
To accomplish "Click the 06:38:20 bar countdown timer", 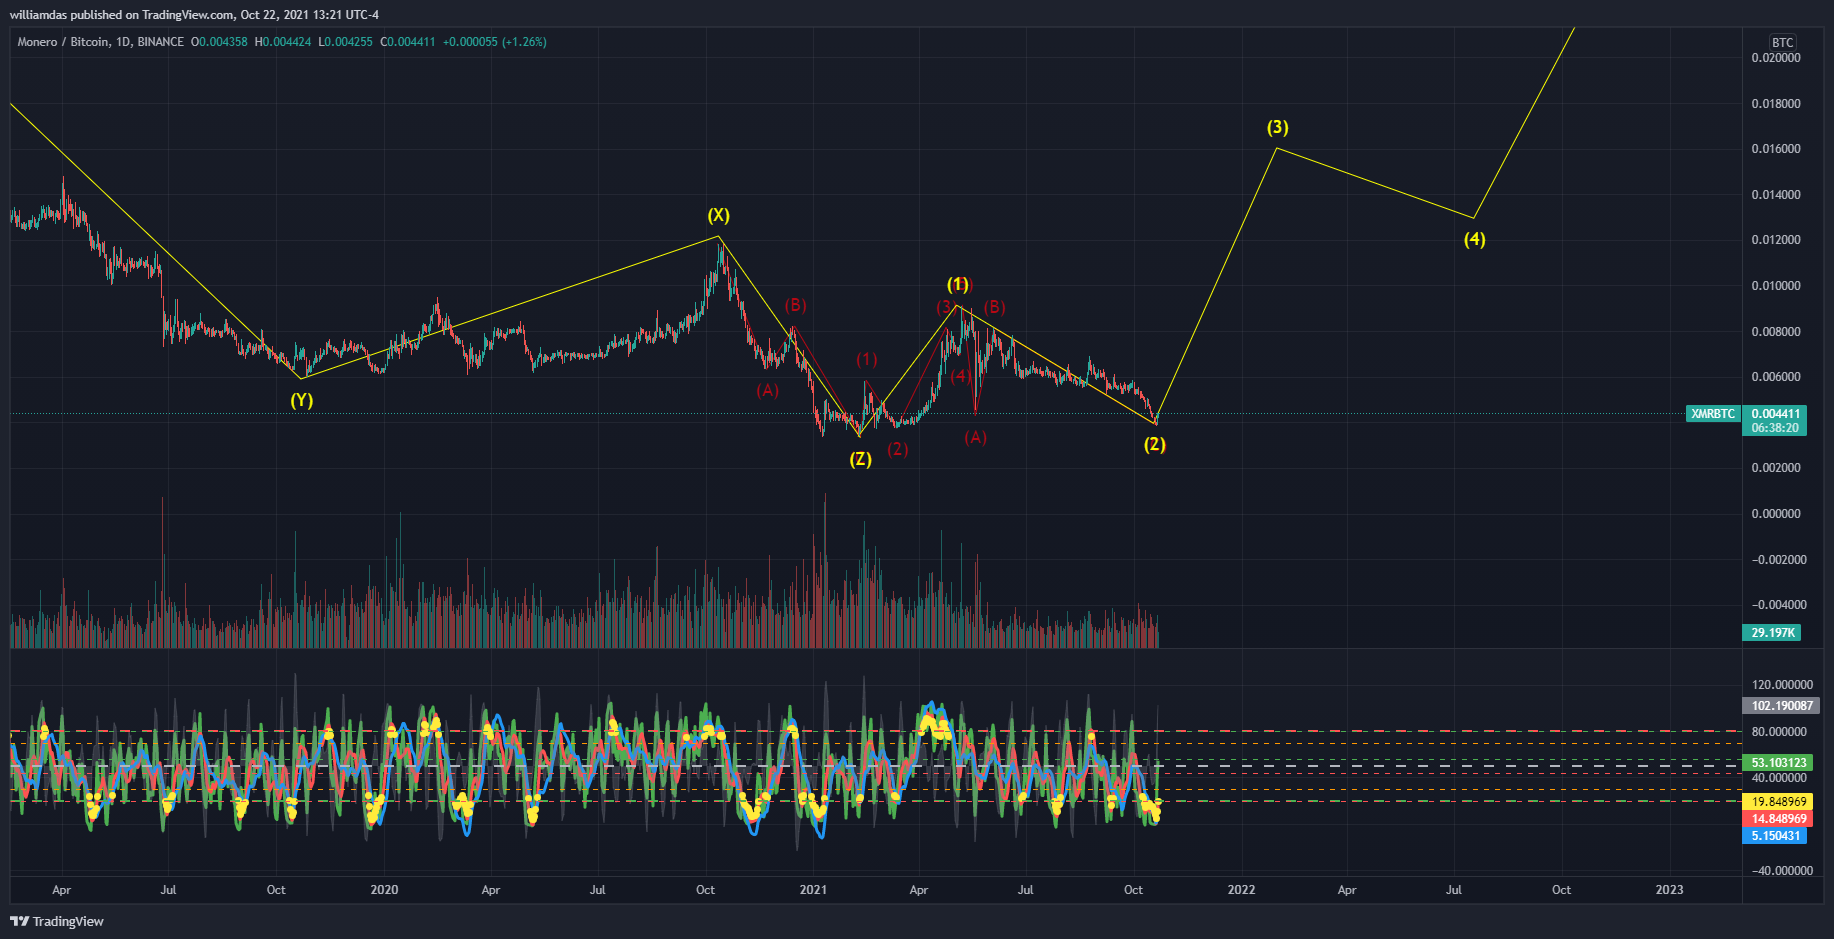I will point(1776,428).
